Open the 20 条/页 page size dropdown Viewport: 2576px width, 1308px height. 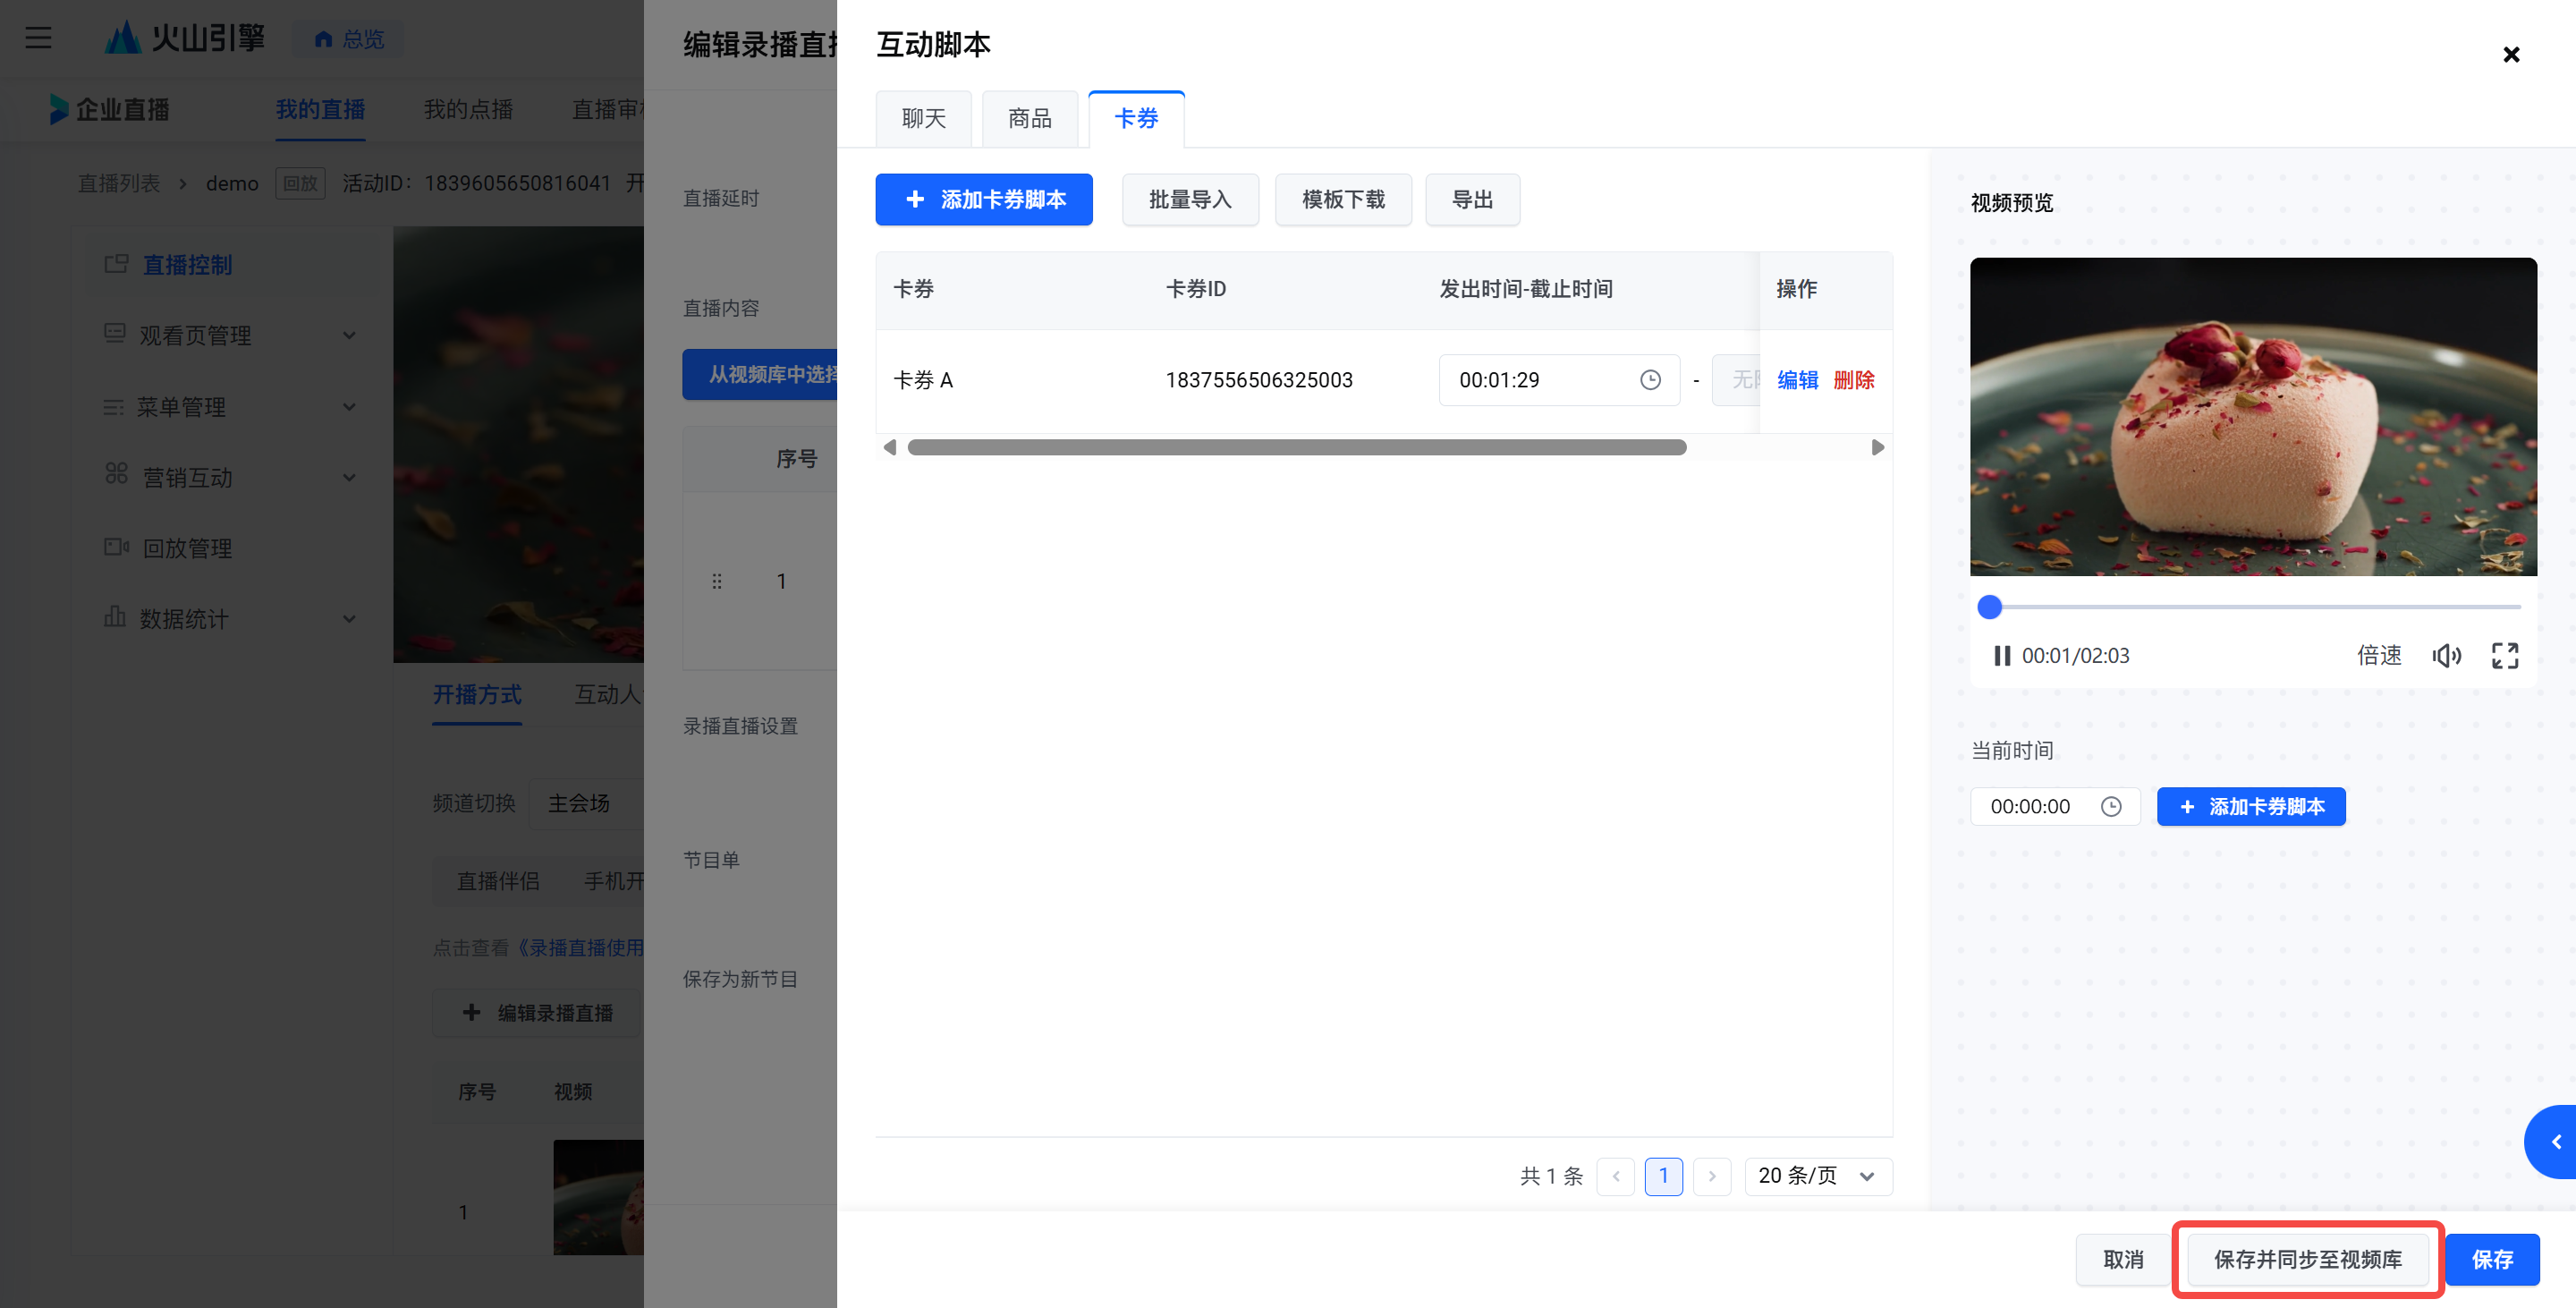(1817, 1176)
